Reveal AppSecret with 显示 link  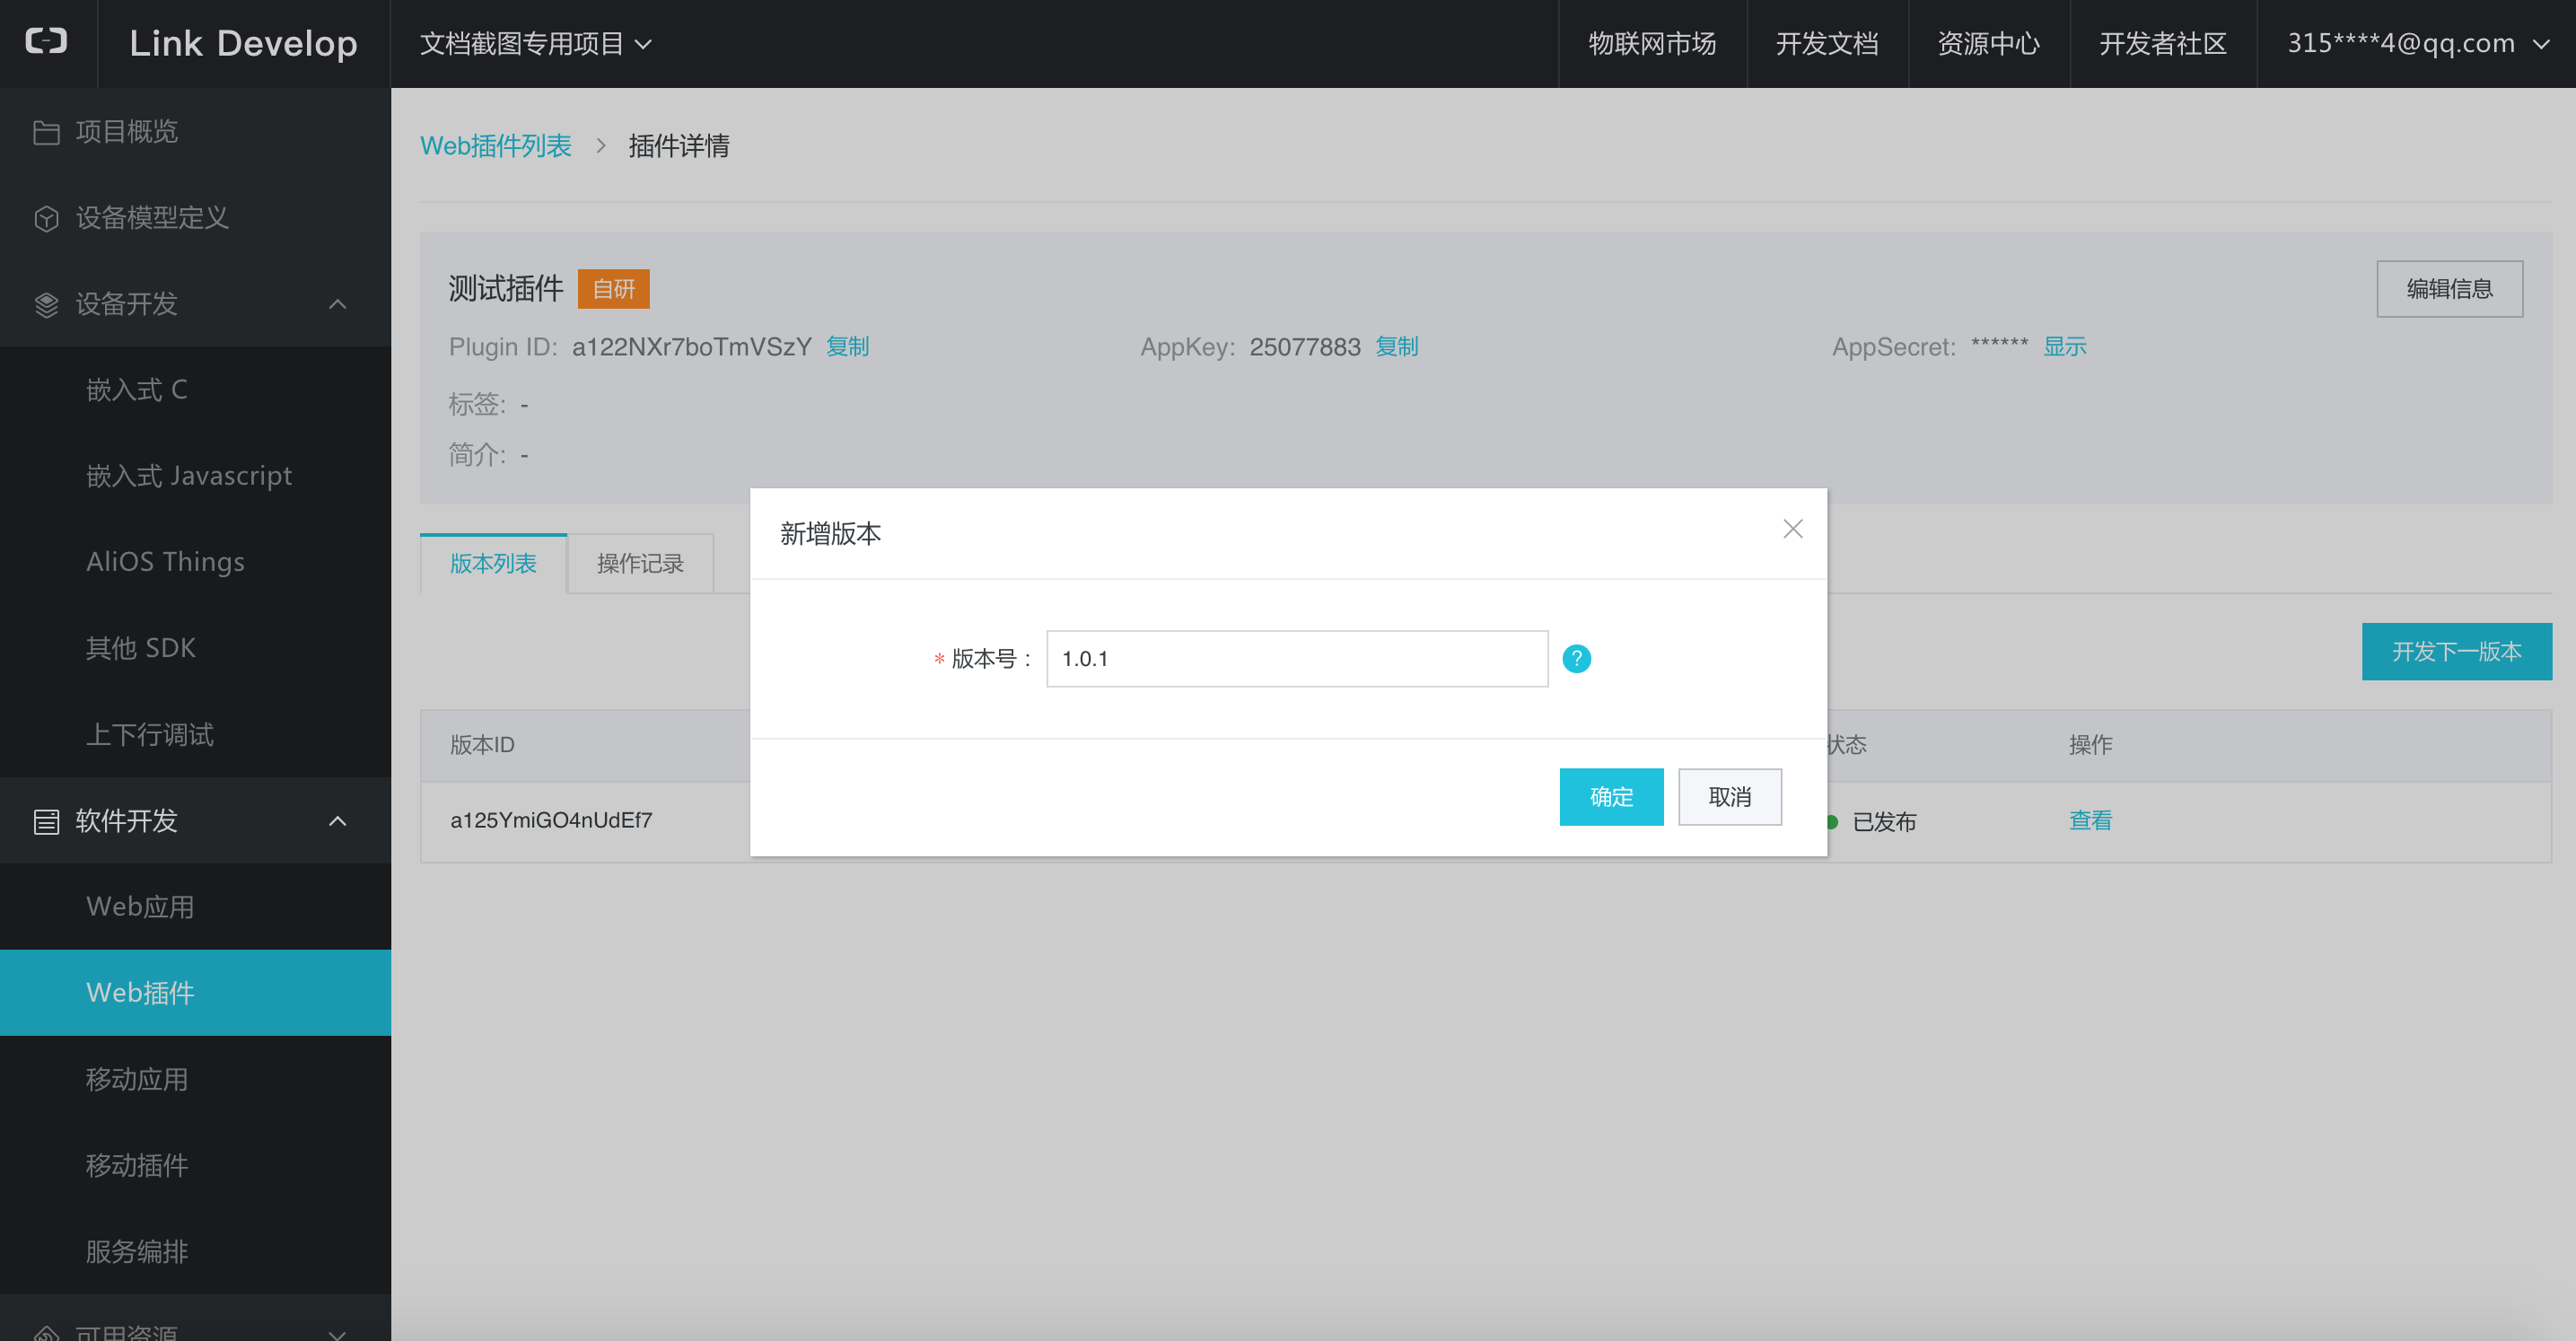coord(2064,347)
